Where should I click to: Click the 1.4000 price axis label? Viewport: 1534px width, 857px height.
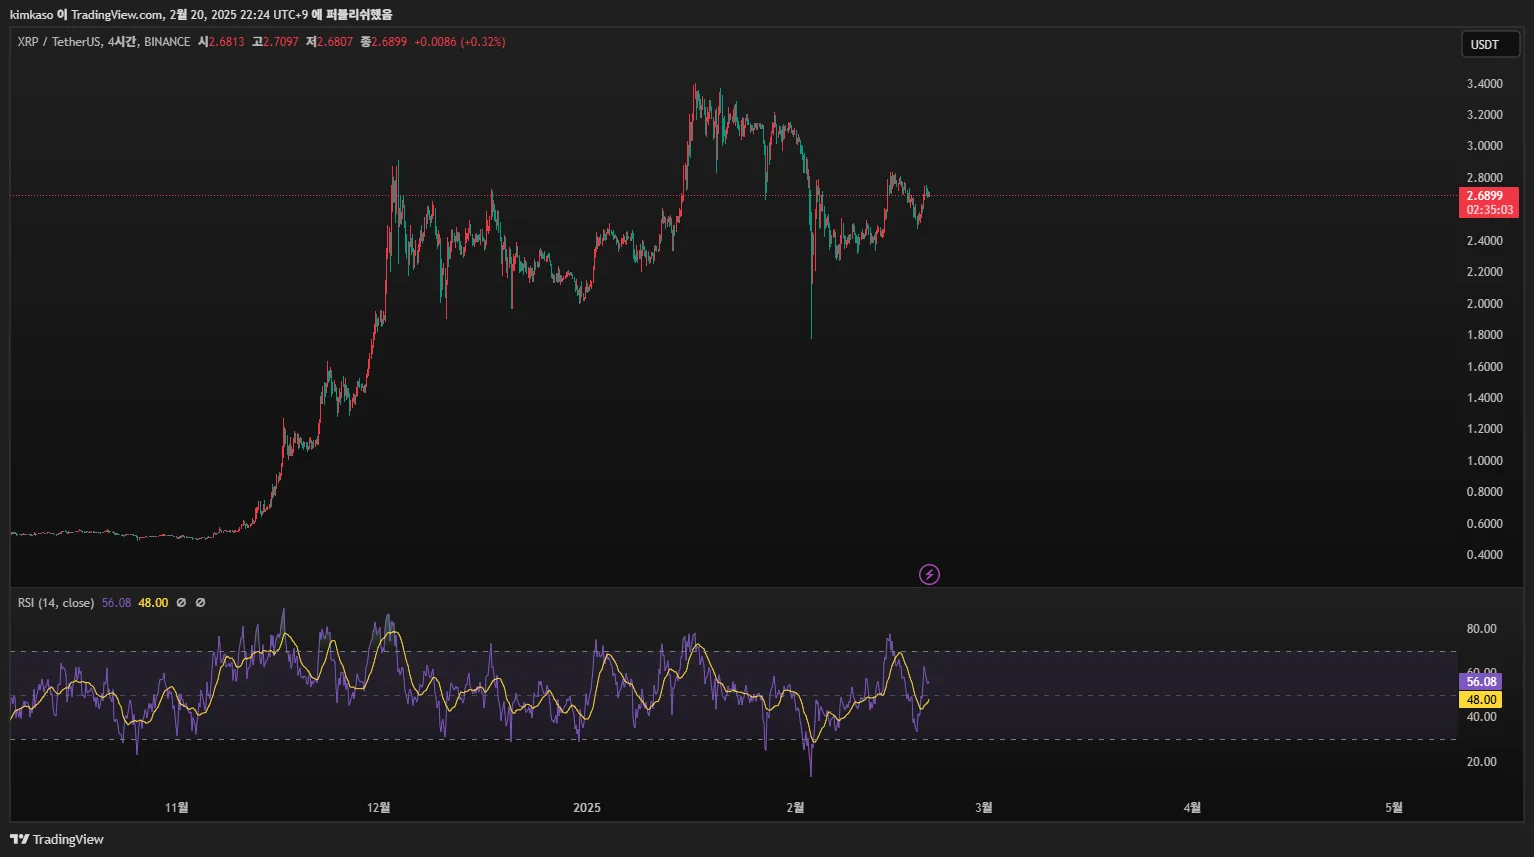pyautogui.click(x=1485, y=398)
